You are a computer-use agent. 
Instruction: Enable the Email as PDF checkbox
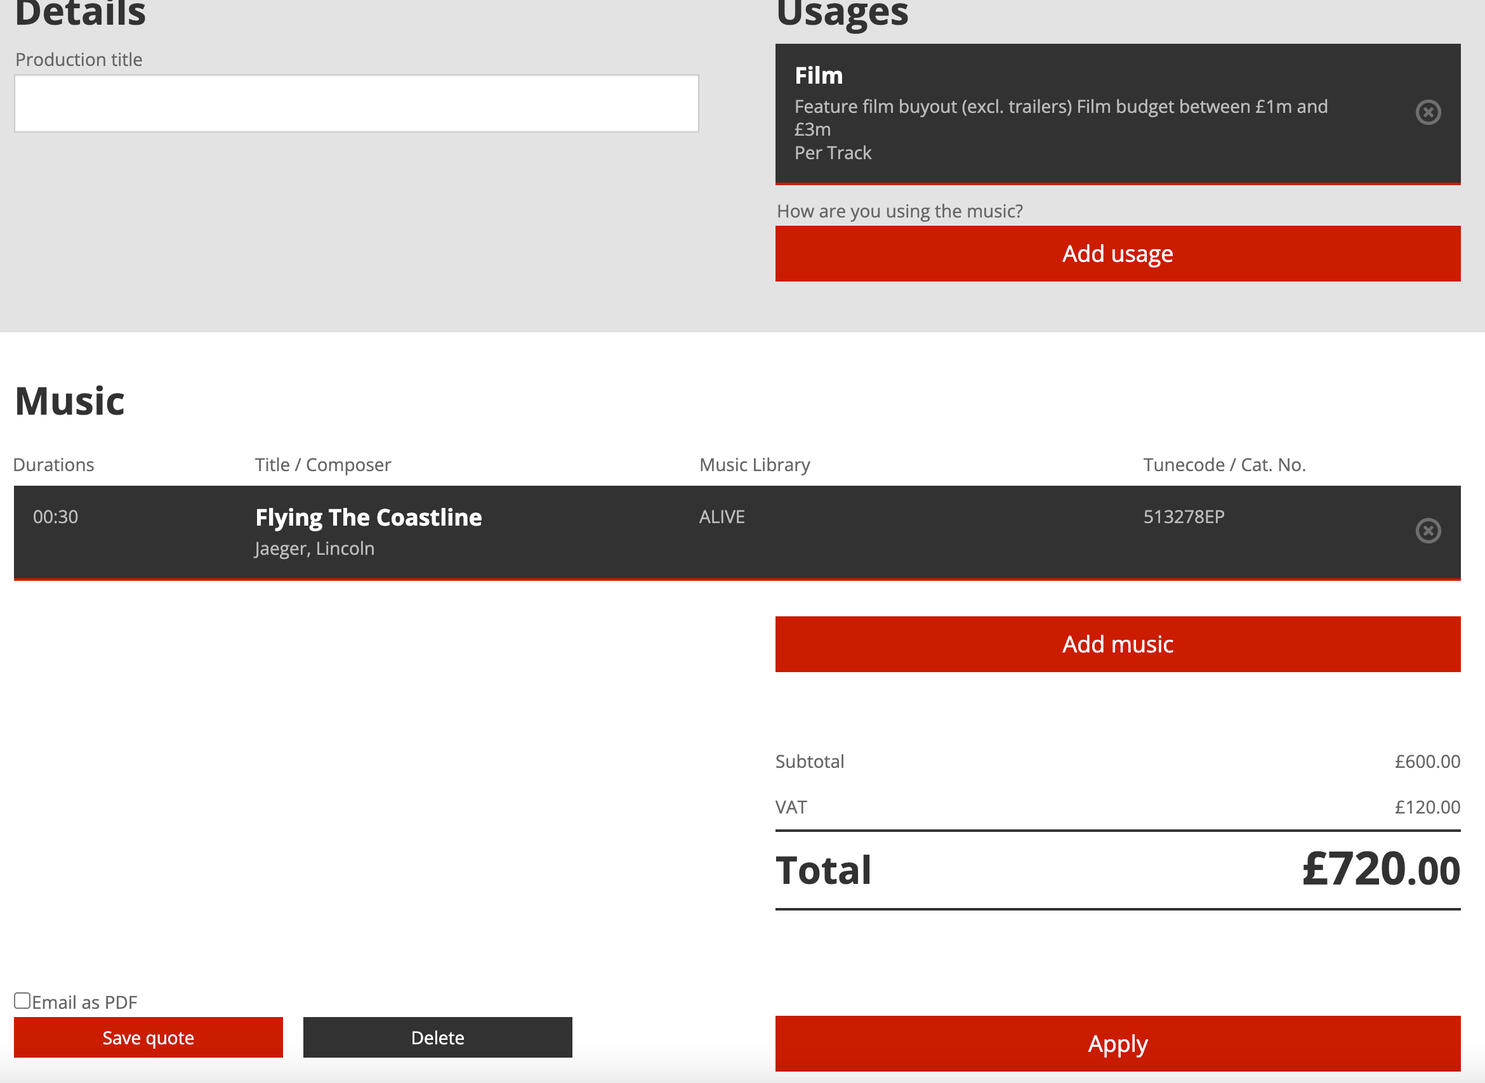click(x=22, y=1001)
